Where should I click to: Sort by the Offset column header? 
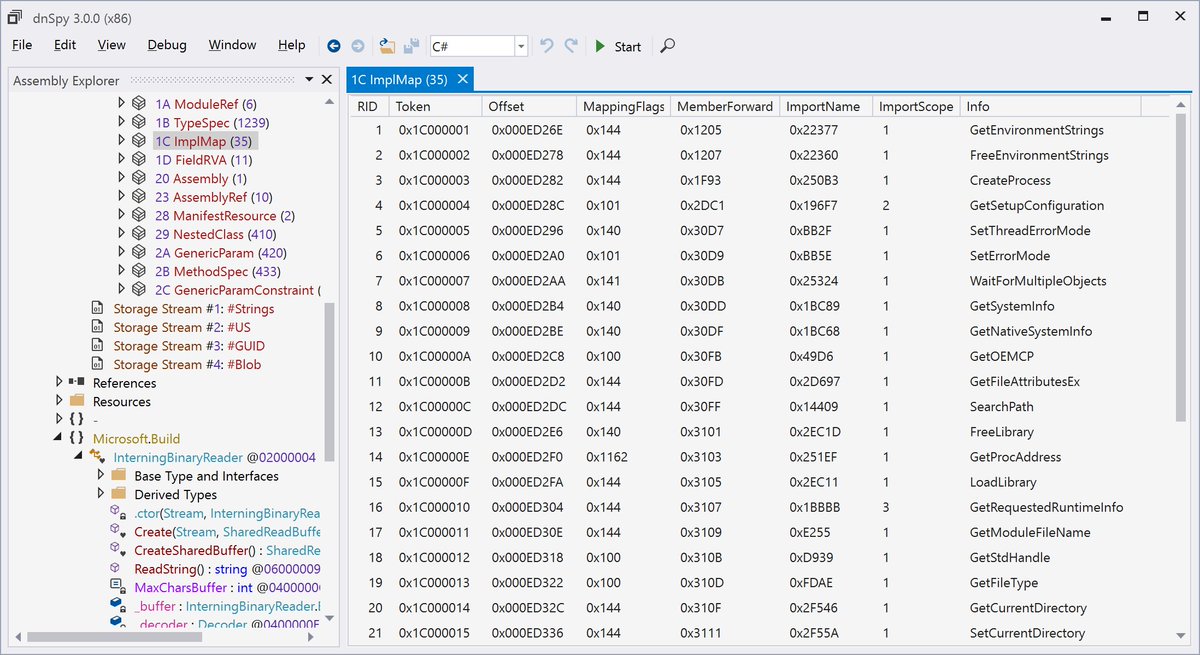(x=527, y=106)
